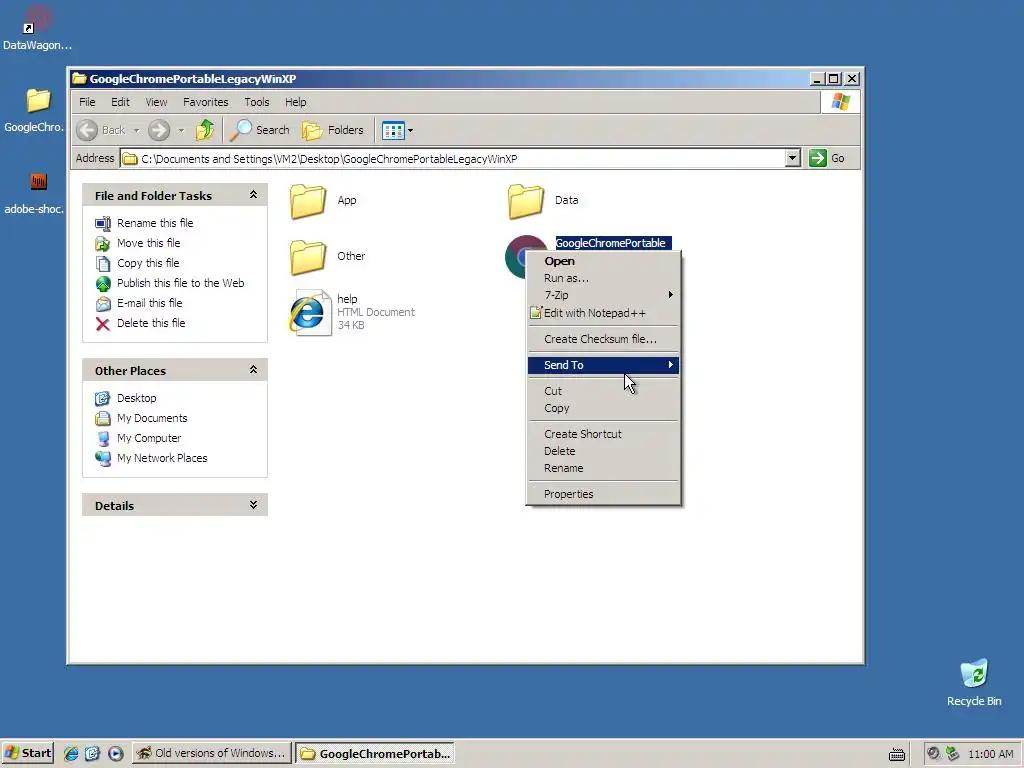Open the Address bar dropdown
1024x768 pixels.
[792, 158]
